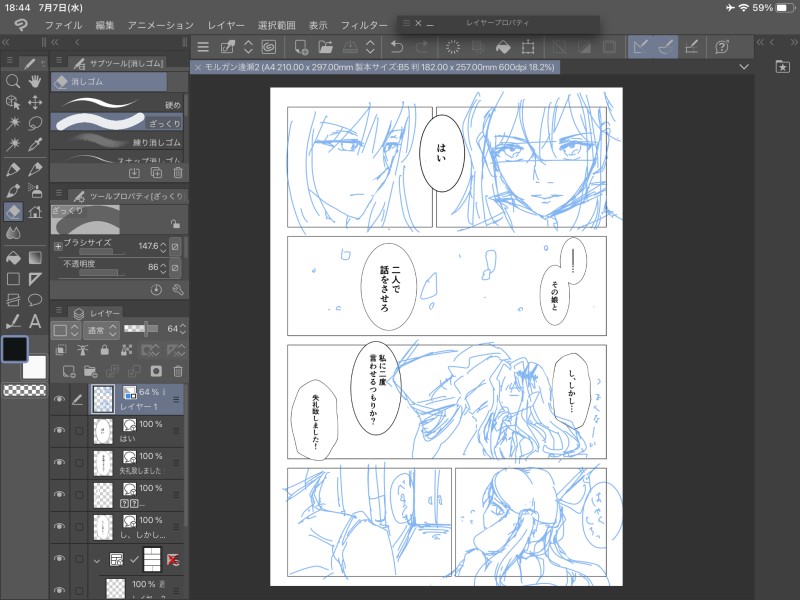Select the Lasso selection tool
The height and width of the screenshot is (600, 800).
pos(35,123)
